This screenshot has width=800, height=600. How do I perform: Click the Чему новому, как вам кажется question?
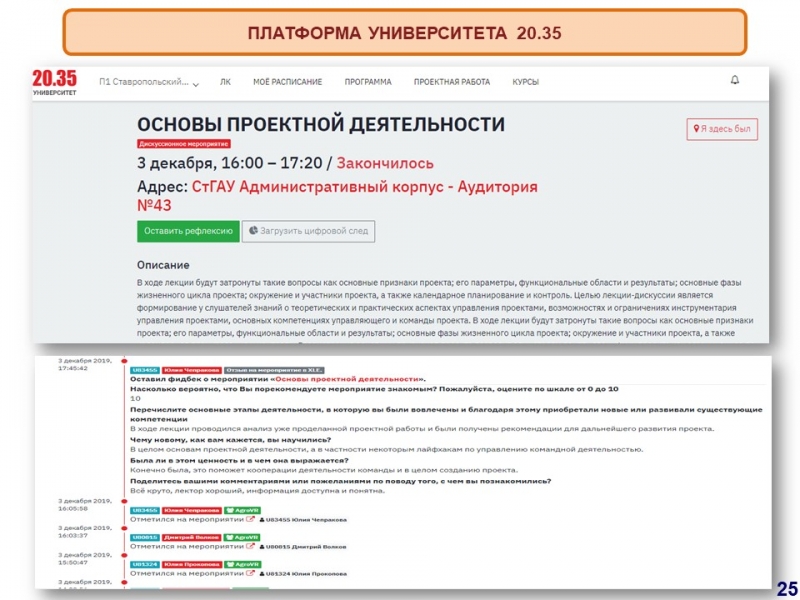coord(231,440)
